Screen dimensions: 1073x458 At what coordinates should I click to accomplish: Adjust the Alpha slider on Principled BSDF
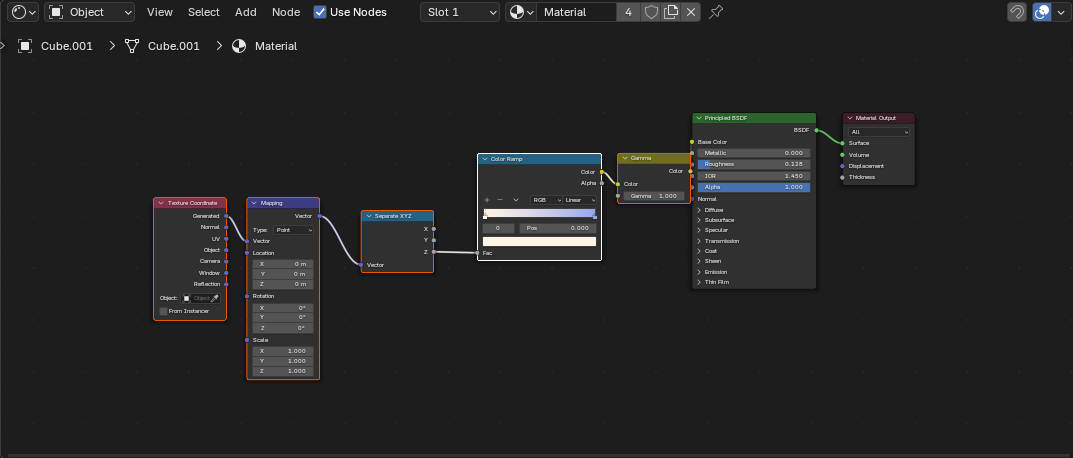click(754, 187)
